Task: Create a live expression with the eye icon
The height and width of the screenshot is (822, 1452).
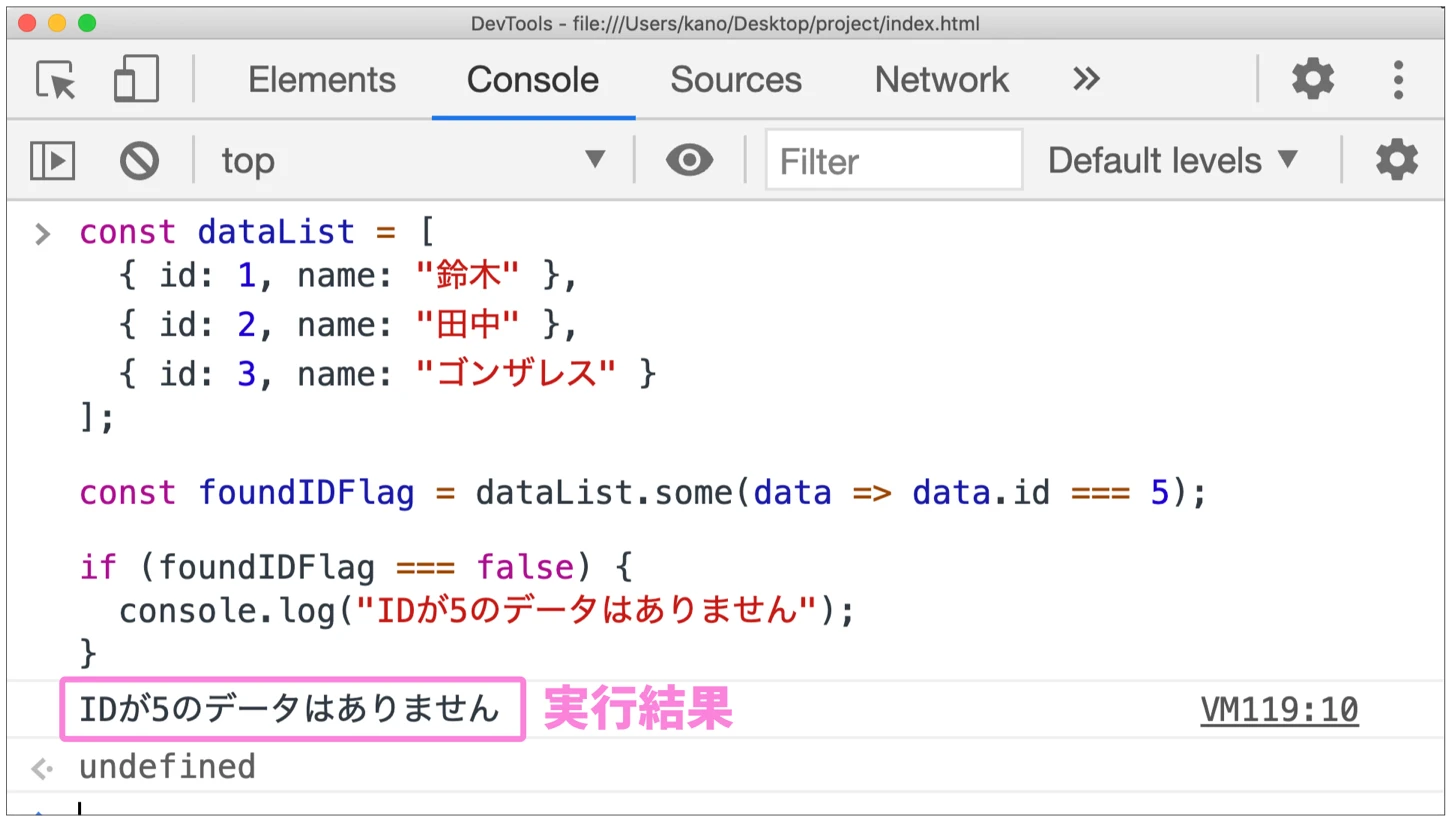Action: click(x=689, y=160)
